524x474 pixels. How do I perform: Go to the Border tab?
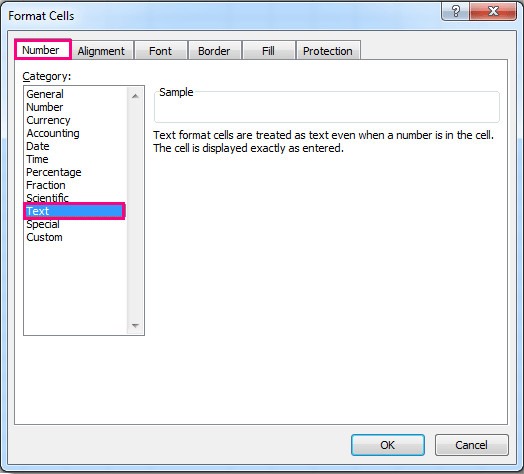(214, 51)
